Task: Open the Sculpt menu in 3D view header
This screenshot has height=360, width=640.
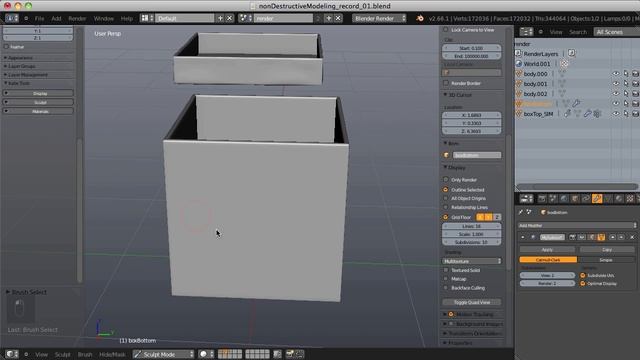Action: coord(62,354)
